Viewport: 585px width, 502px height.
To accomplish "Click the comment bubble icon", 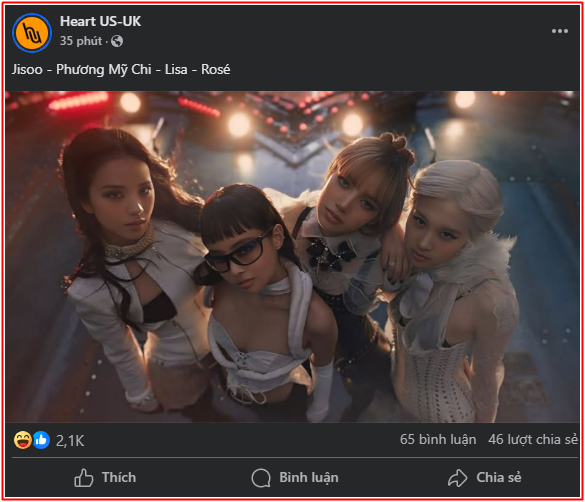I will (x=261, y=478).
